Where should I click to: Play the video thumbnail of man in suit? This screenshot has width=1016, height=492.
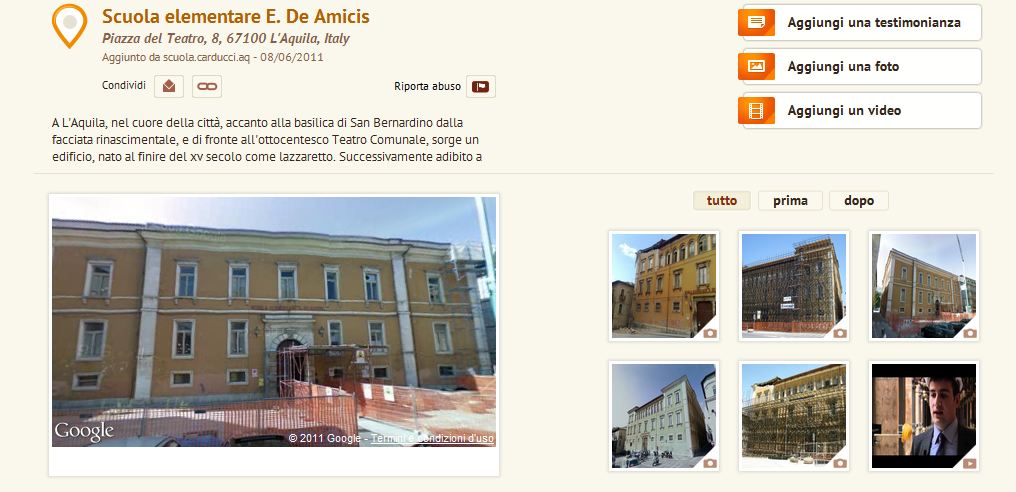point(924,416)
